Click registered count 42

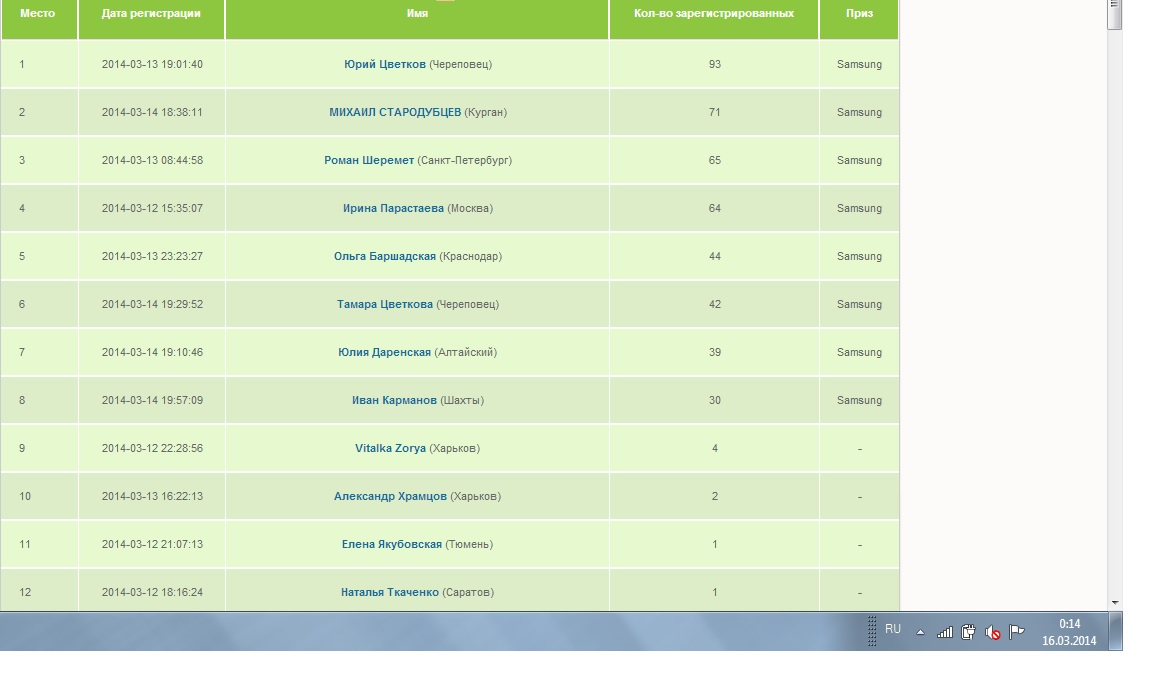(x=714, y=304)
